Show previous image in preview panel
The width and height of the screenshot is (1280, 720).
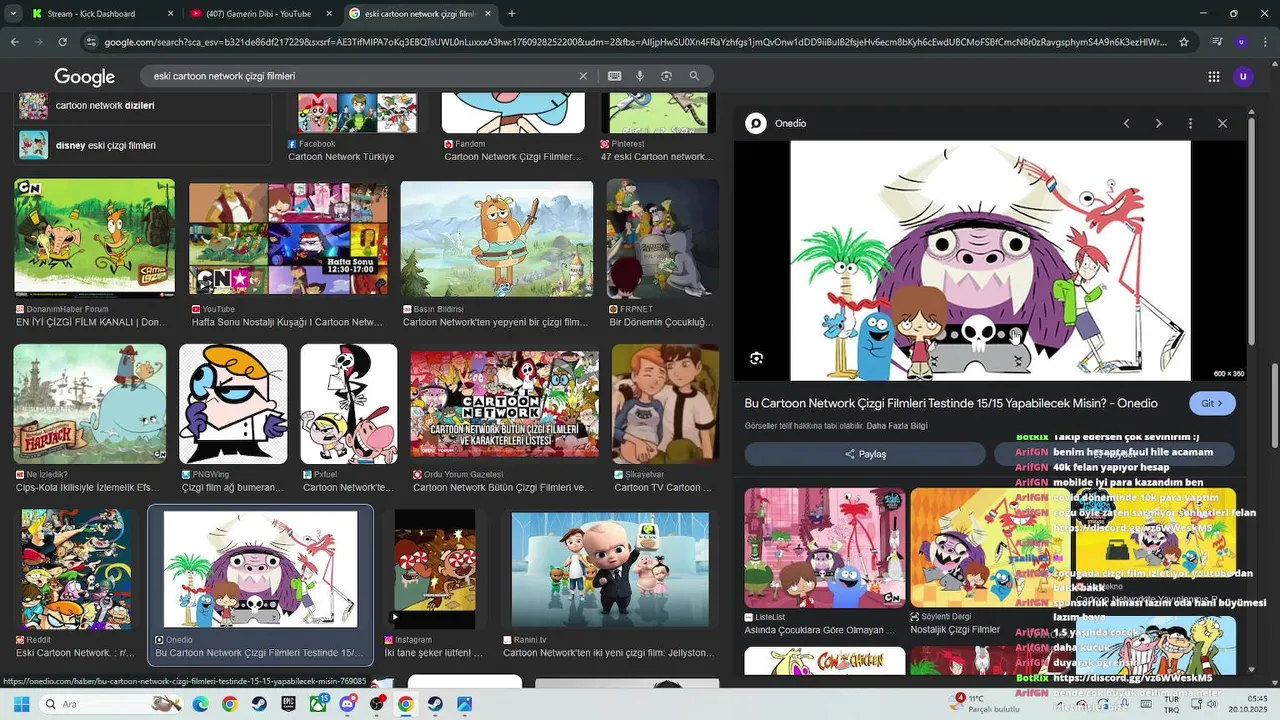click(x=1126, y=123)
